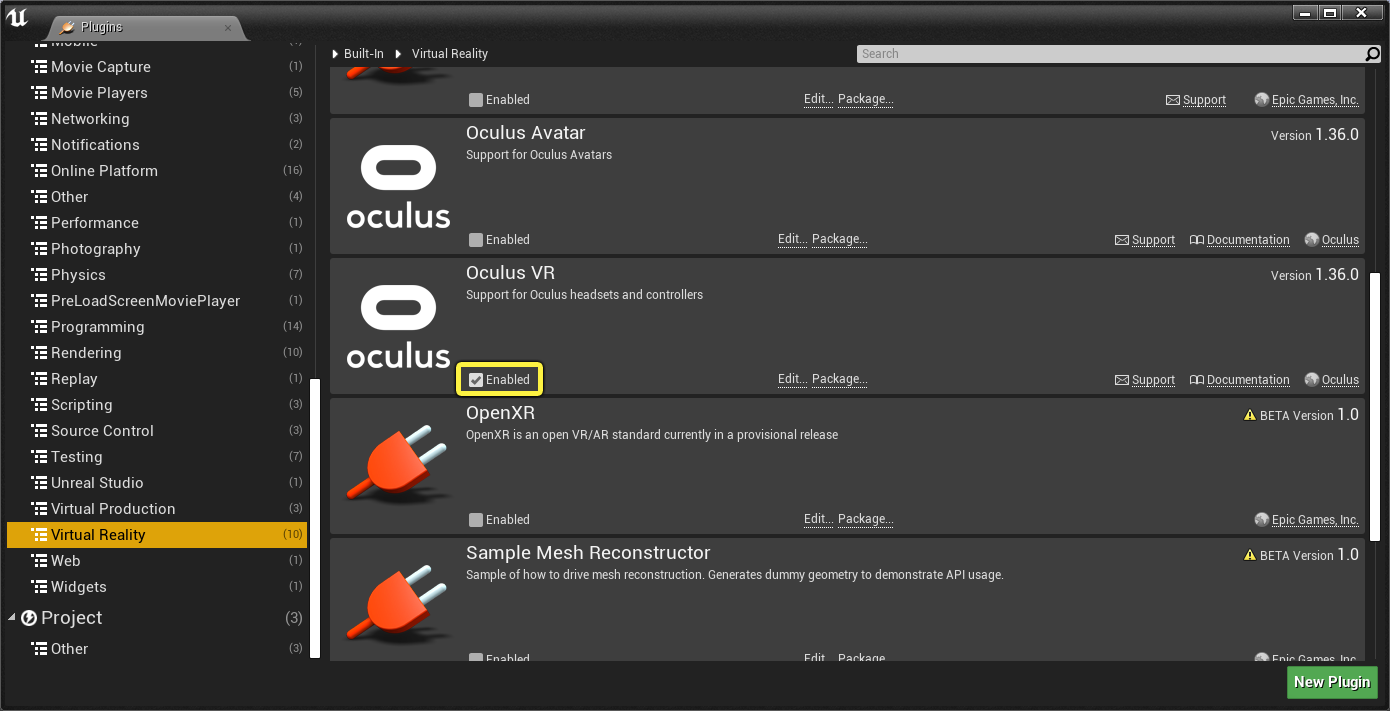The image size is (1390, 711).
Task: Click the list icon beside Unreal Studio
Action: pyautogui.click(x=39, y=483)
